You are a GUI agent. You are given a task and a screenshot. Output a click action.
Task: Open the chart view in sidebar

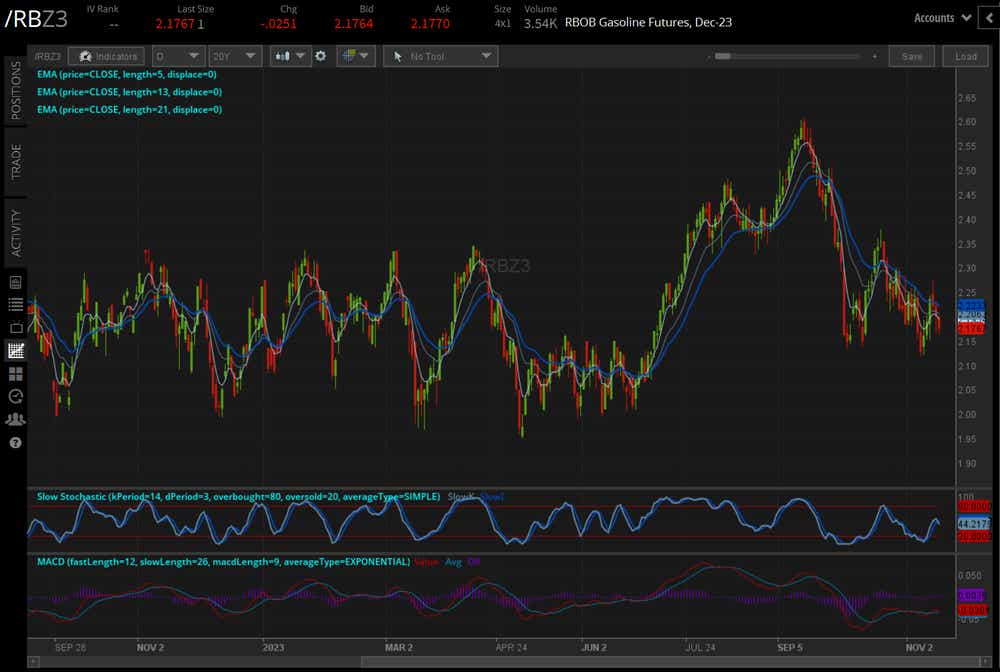(15, 351)
